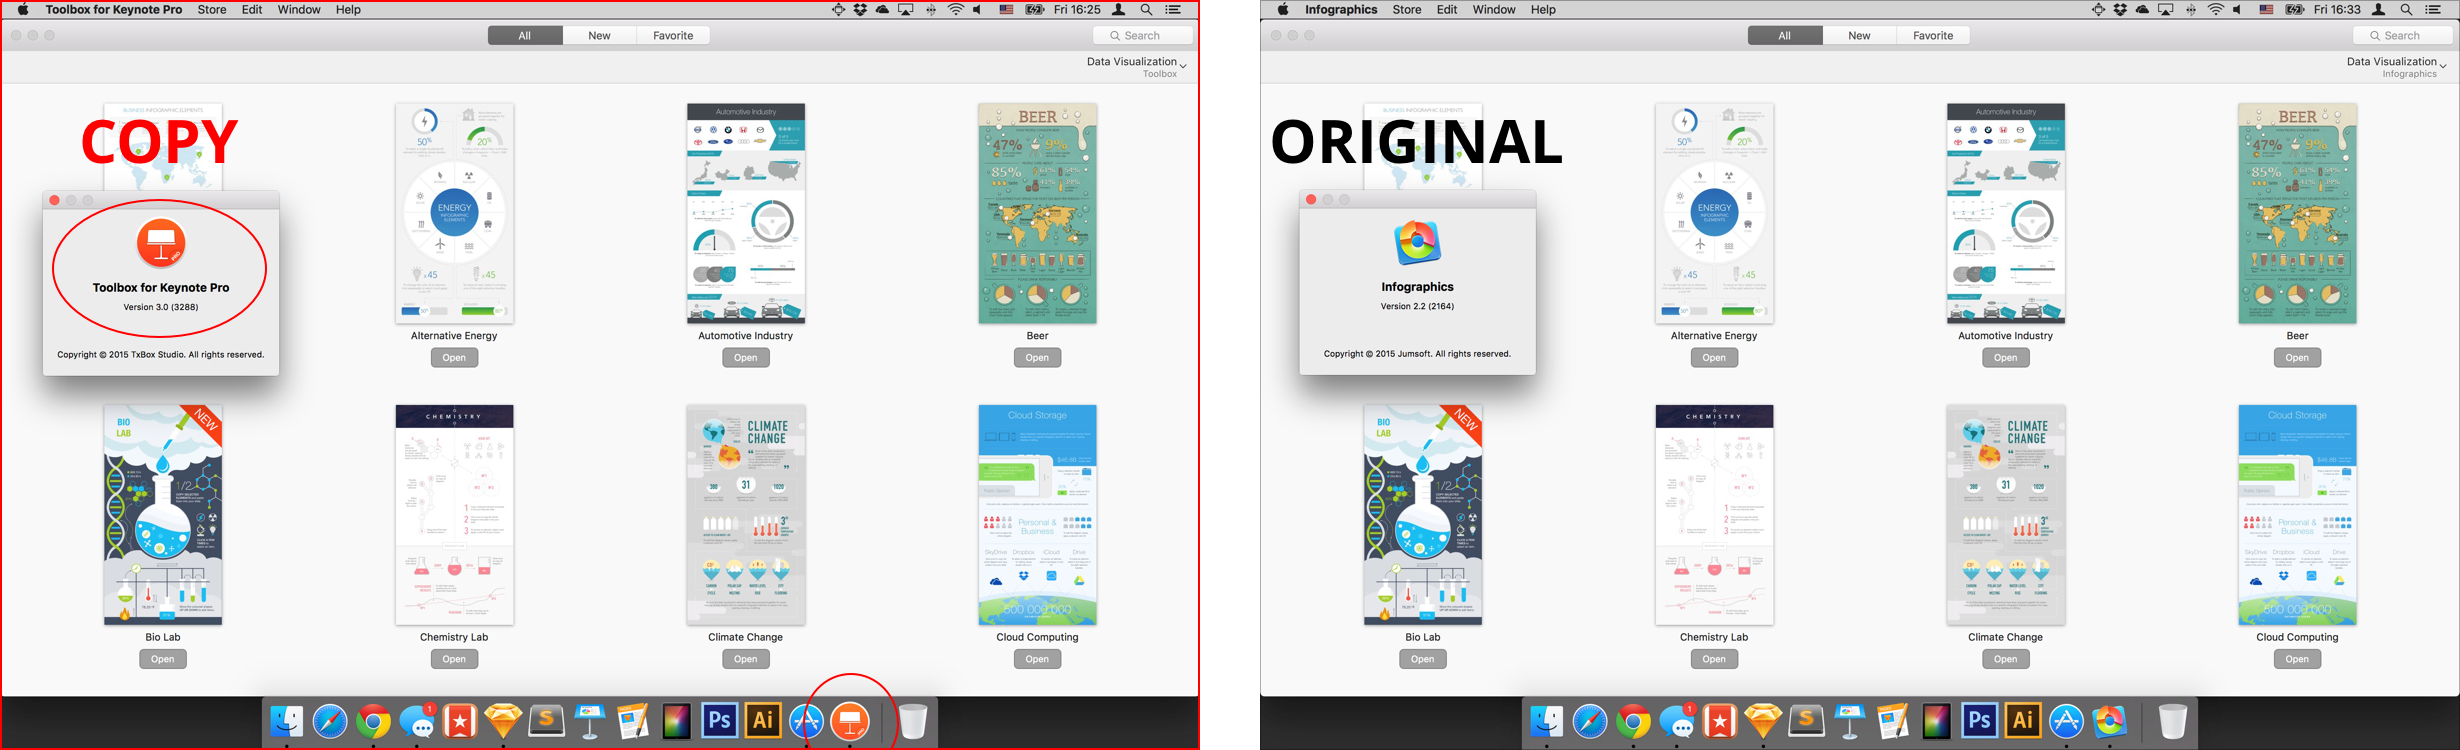Image resolution: width=2460 pixels, height=750 pixels.
Task: Launch Safari from the Toolbox window dock
Action: [x=330, y=721]
